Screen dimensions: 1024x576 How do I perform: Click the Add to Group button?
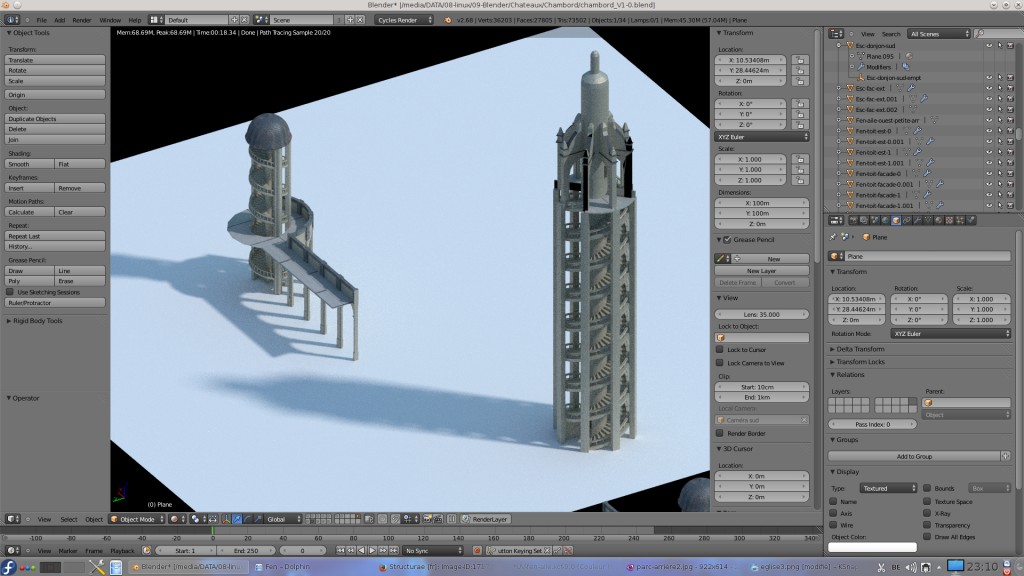click(918, 456)
